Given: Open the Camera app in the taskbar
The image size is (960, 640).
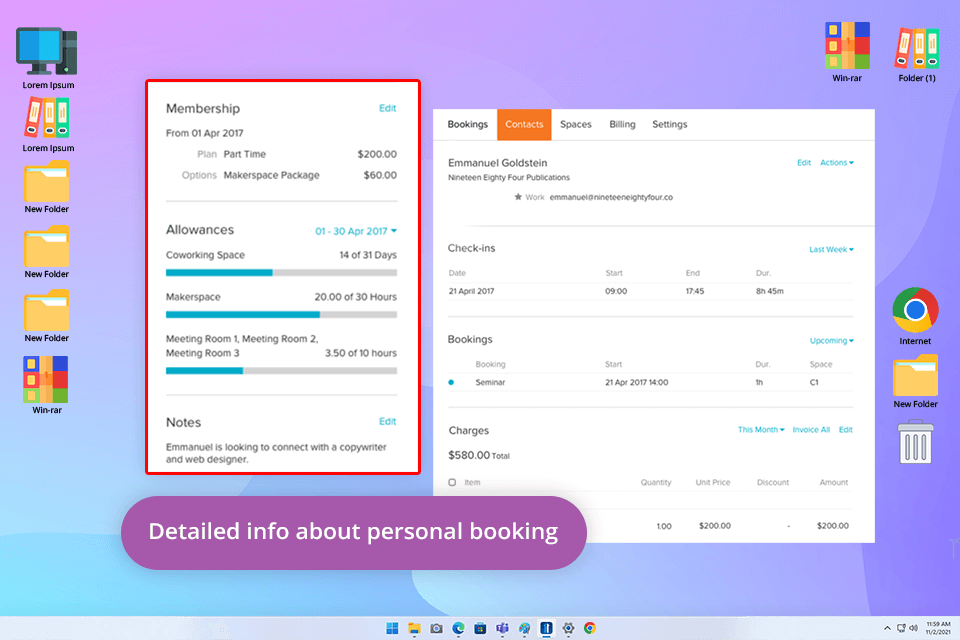Looking at the screenshot, I should 437,628.
